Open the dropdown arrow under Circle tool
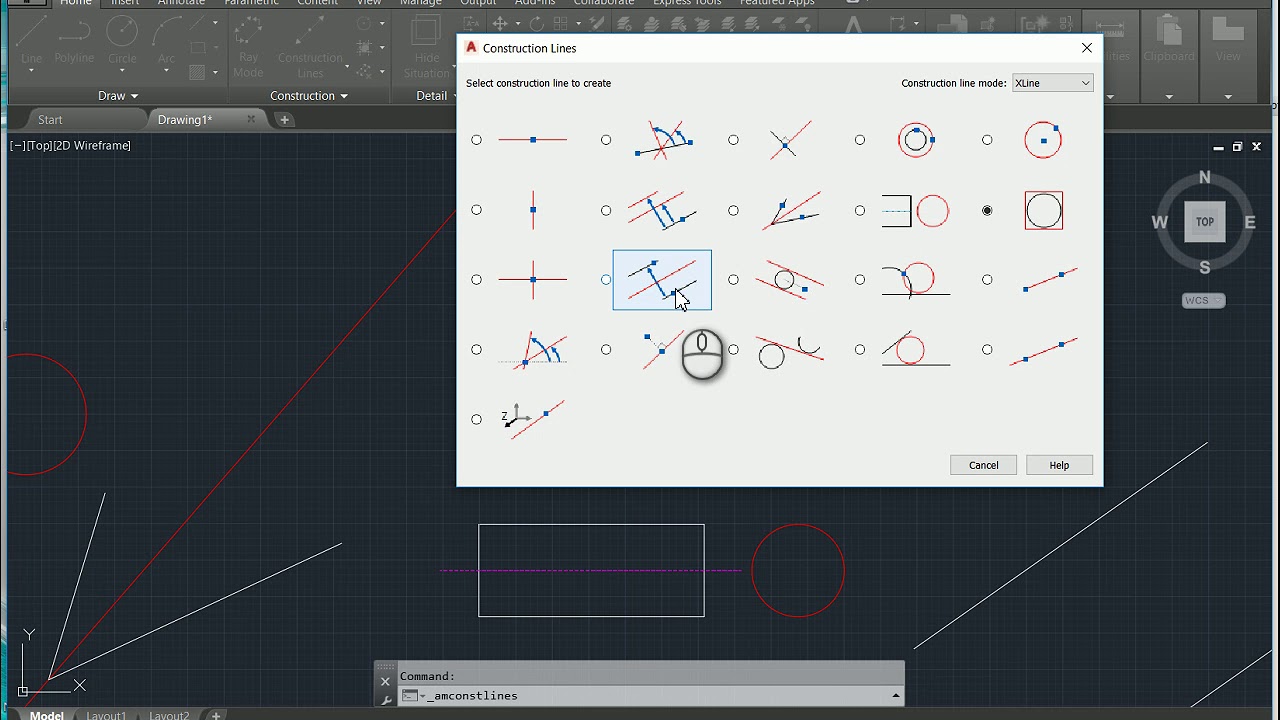The height and width of the screenshot is (720, 1280). pos(122,71)
